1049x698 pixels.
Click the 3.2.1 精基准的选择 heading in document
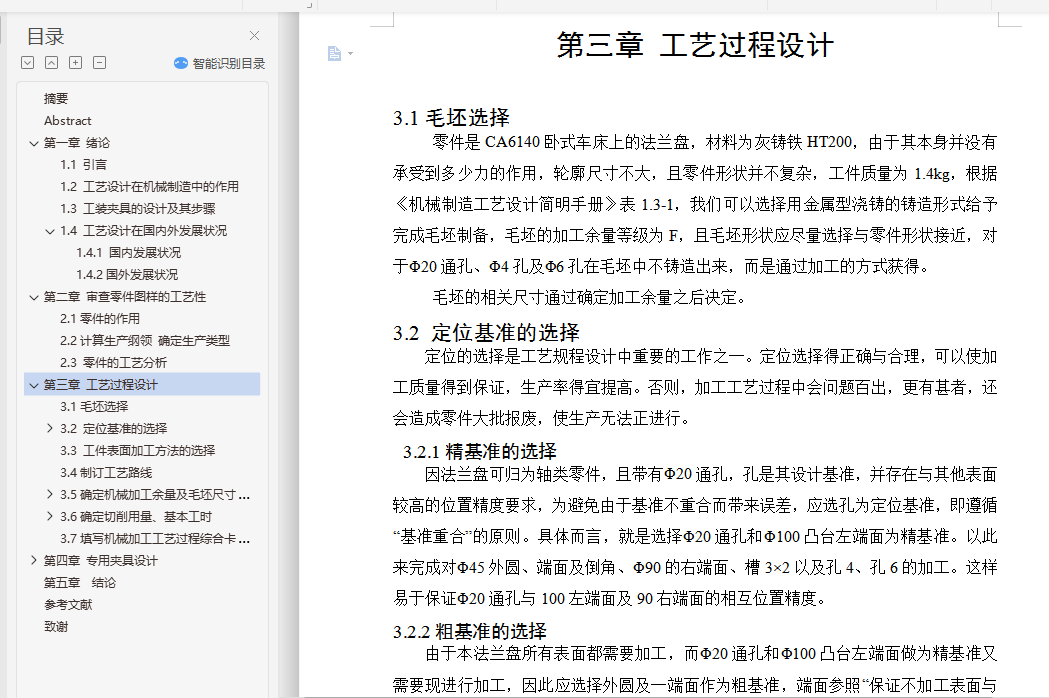[x=480, y=452]
